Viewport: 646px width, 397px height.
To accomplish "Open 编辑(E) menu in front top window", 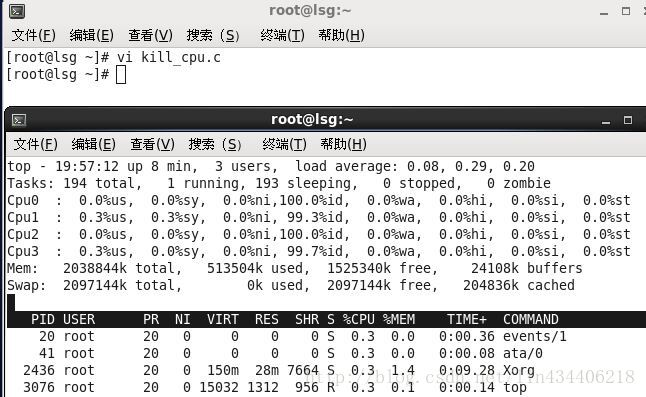I will pos(94,145).
